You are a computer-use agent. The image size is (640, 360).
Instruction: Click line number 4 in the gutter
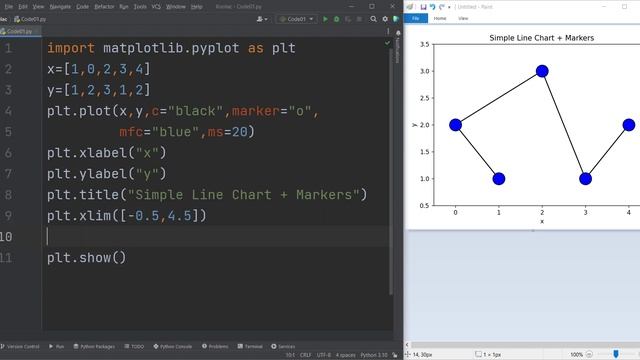[x=8, y=111]
